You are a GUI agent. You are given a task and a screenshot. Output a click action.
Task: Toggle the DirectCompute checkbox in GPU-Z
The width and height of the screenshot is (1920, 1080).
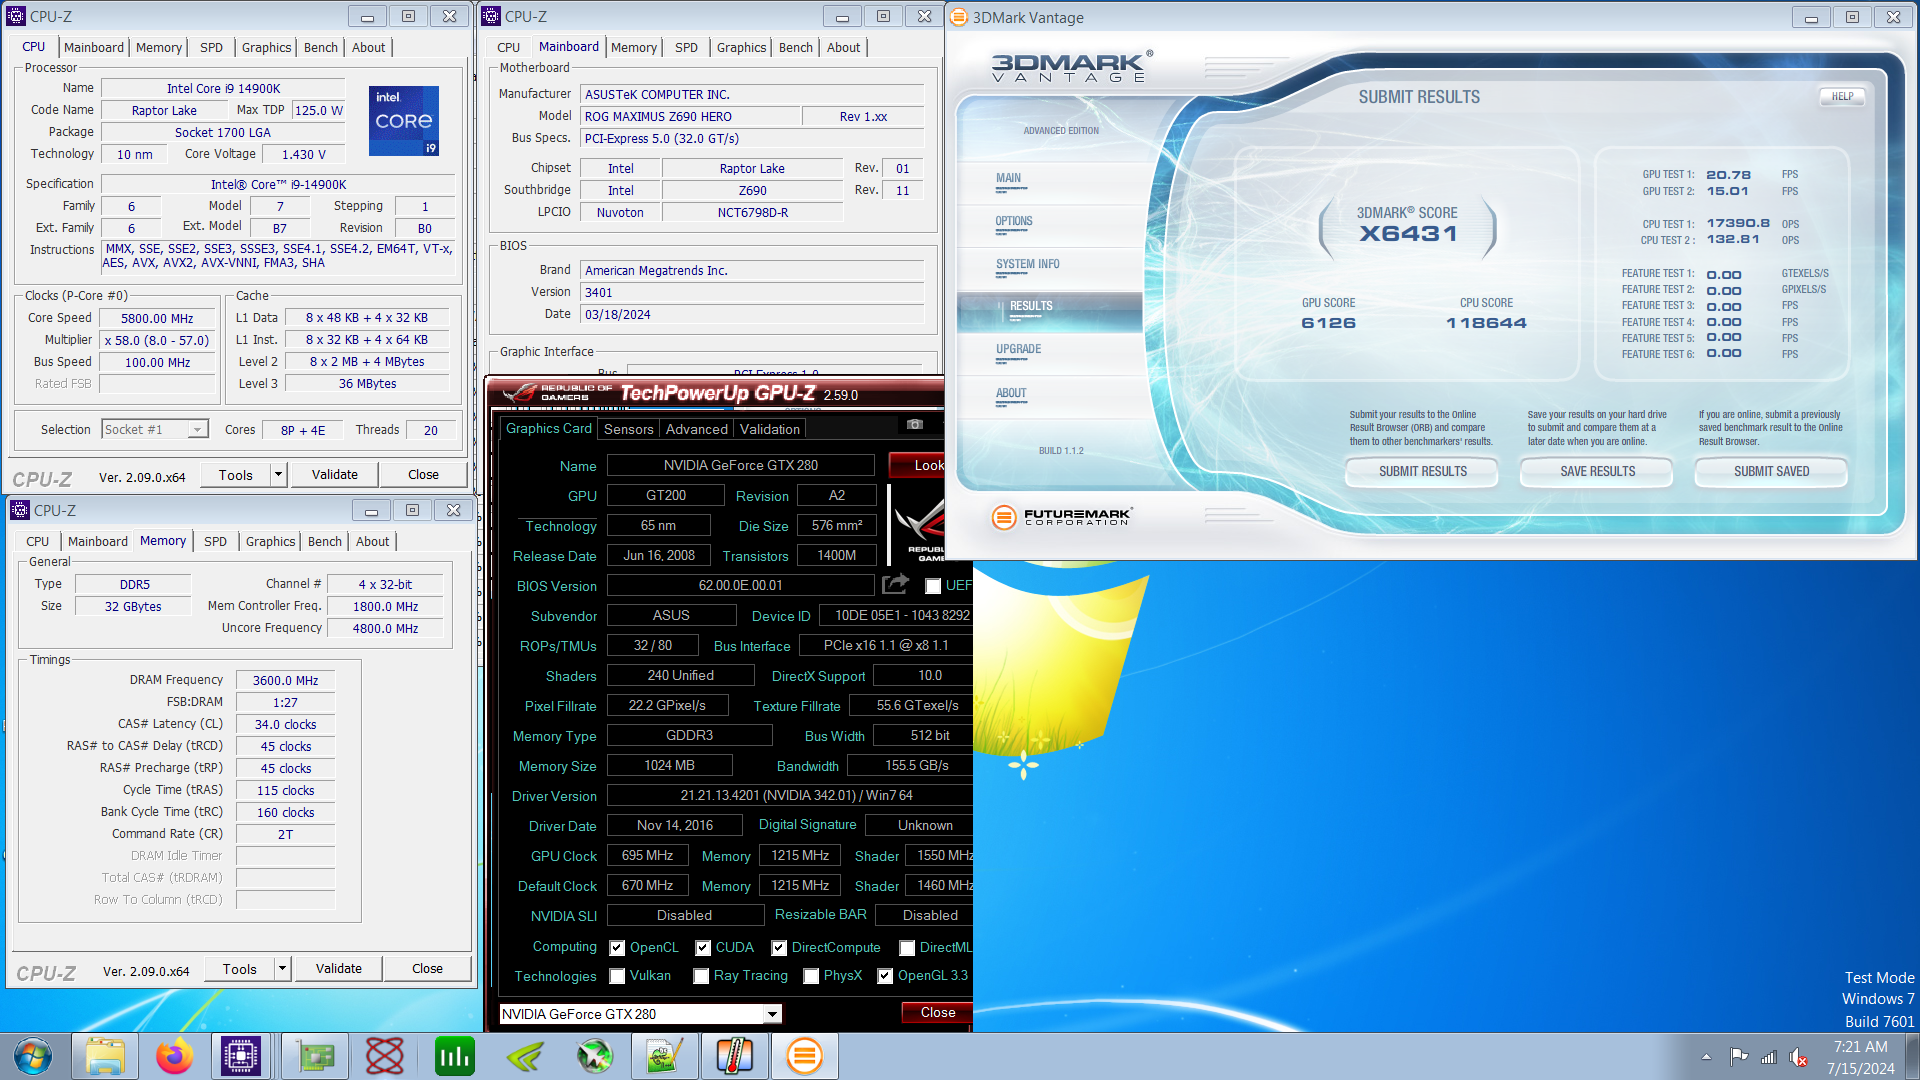[779, 948]
